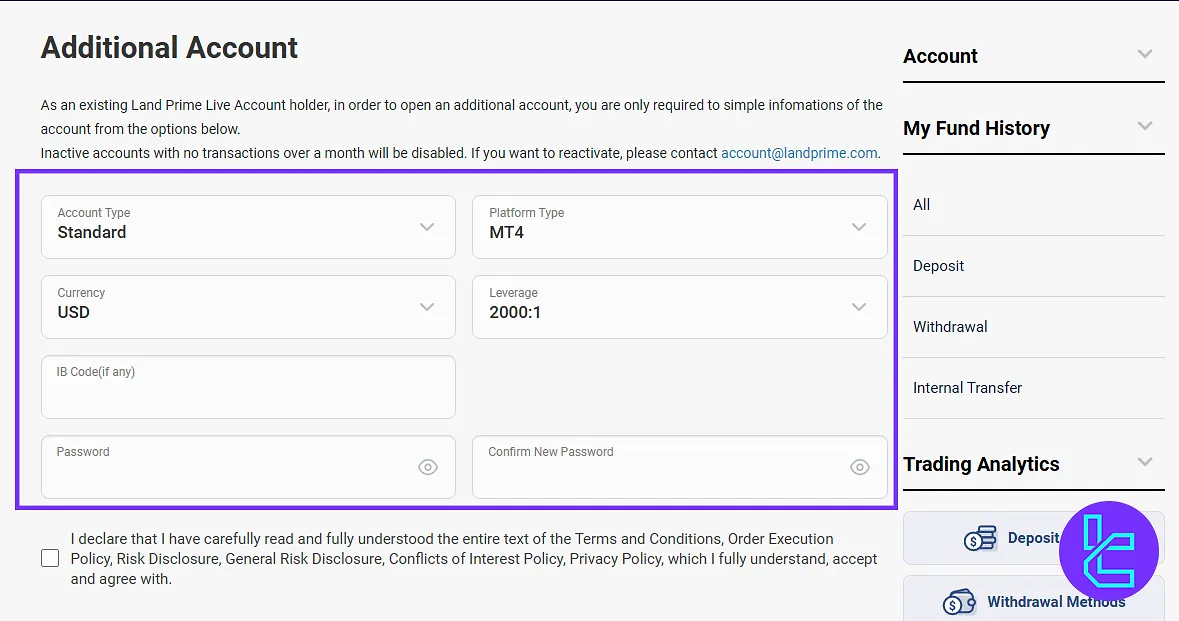Expand the Trading Analytics section chevron
Viewport: 1179px width, 621px height.
tap(1145, 463)
